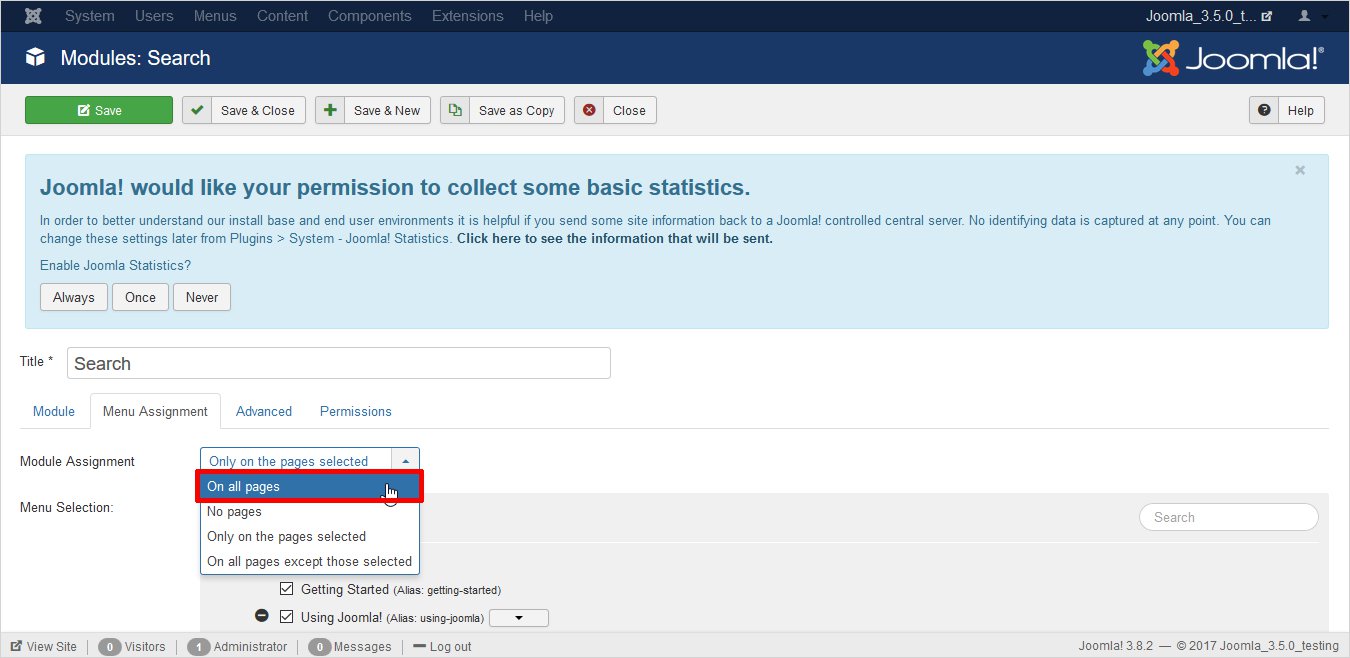
Task: Open the user account icon menu
Action: click(x=1312, y=16)
